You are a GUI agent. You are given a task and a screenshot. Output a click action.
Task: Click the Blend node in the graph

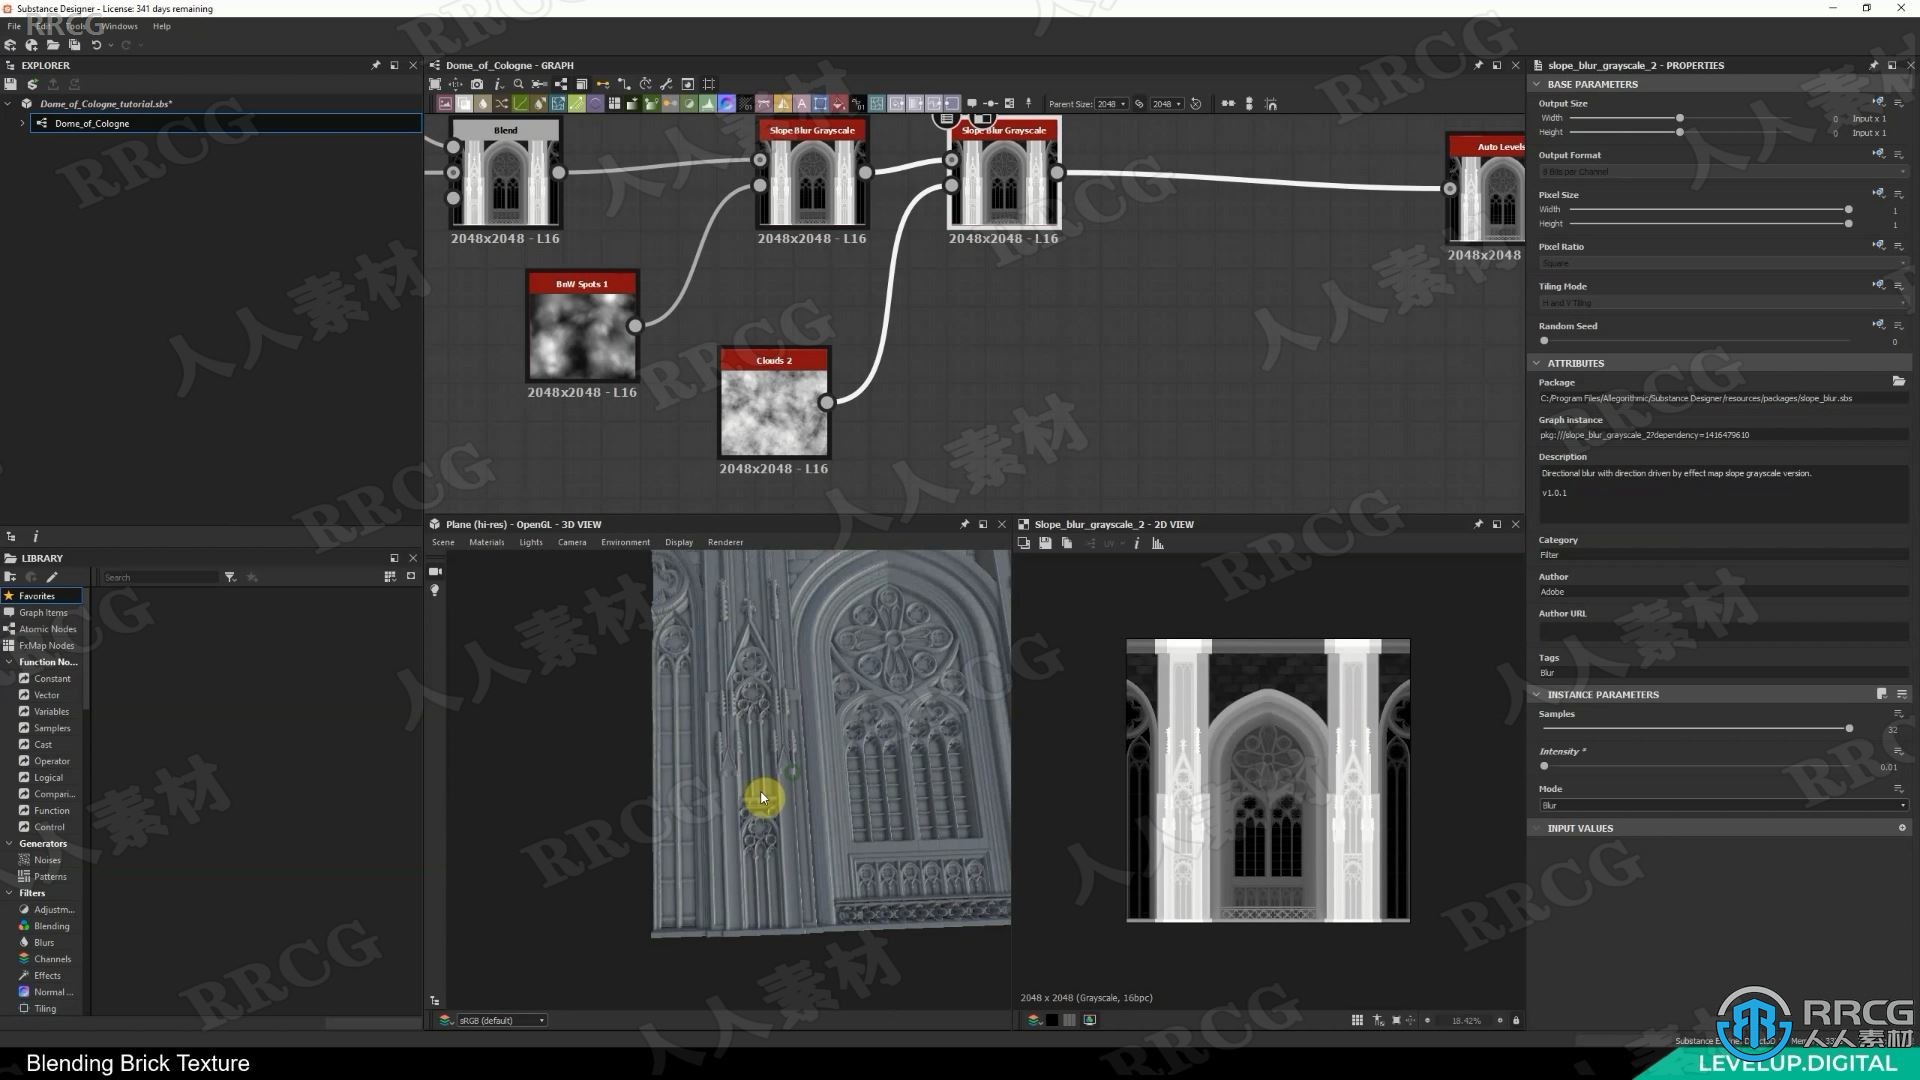click(505, 178)
